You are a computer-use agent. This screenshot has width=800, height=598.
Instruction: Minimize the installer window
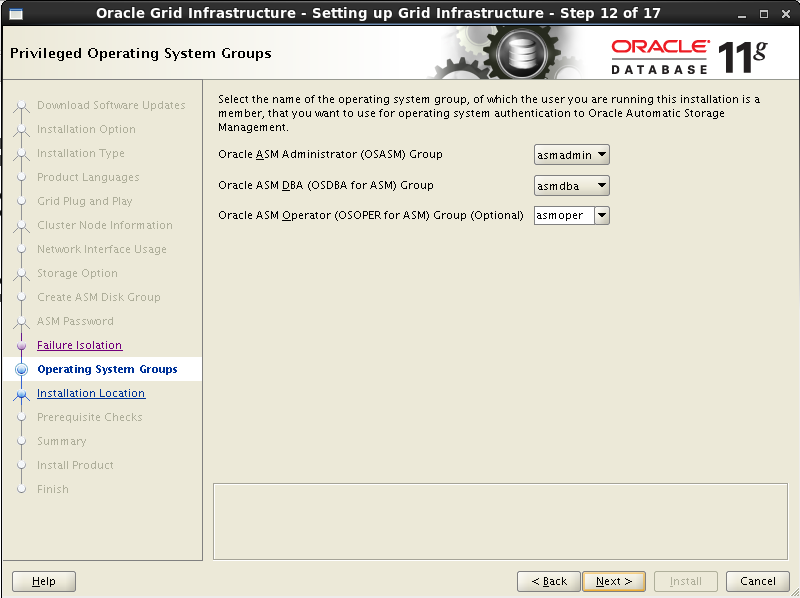click(x=742, y=14)
